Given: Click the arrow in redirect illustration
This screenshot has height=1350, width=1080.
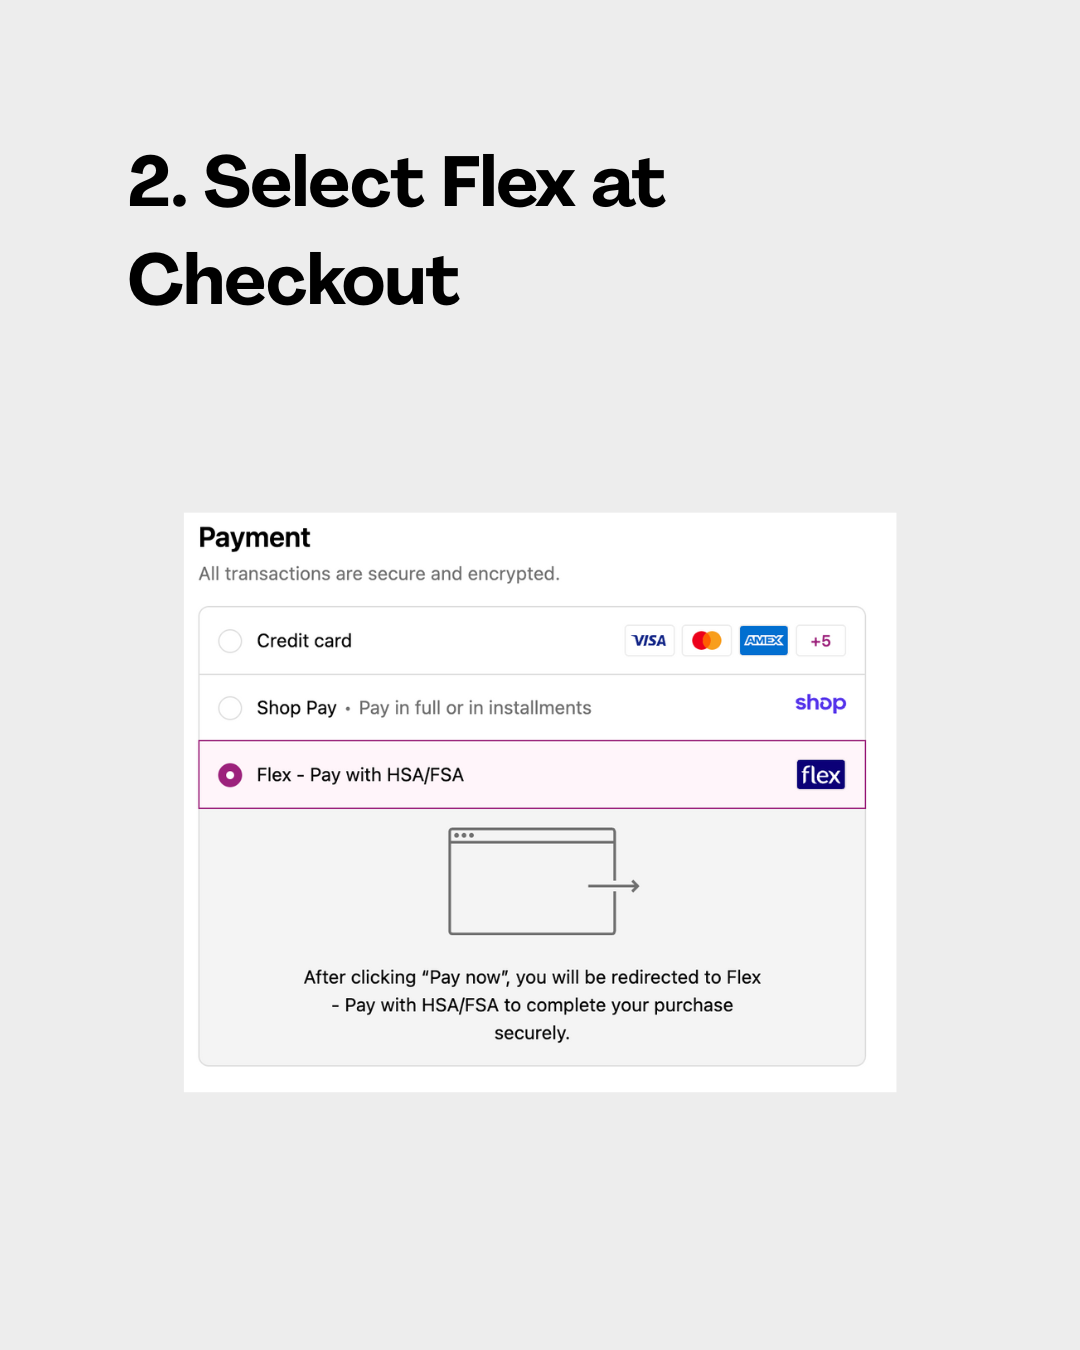Looking at the screenshot, I should pyautogui.click(x=615, y=886).
